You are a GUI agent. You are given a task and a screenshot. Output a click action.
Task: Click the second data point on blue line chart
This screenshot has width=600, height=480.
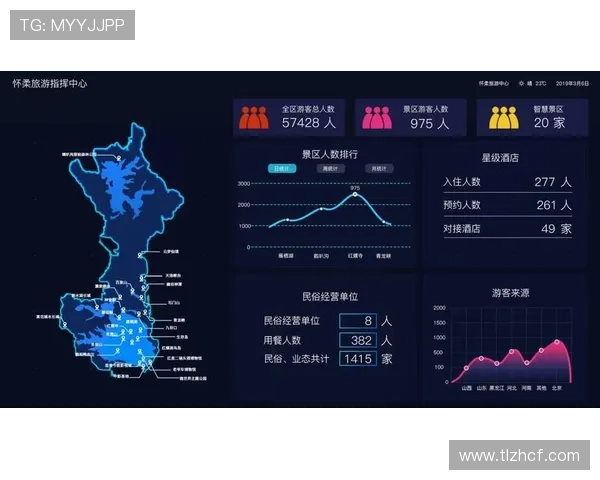point(321,209)
